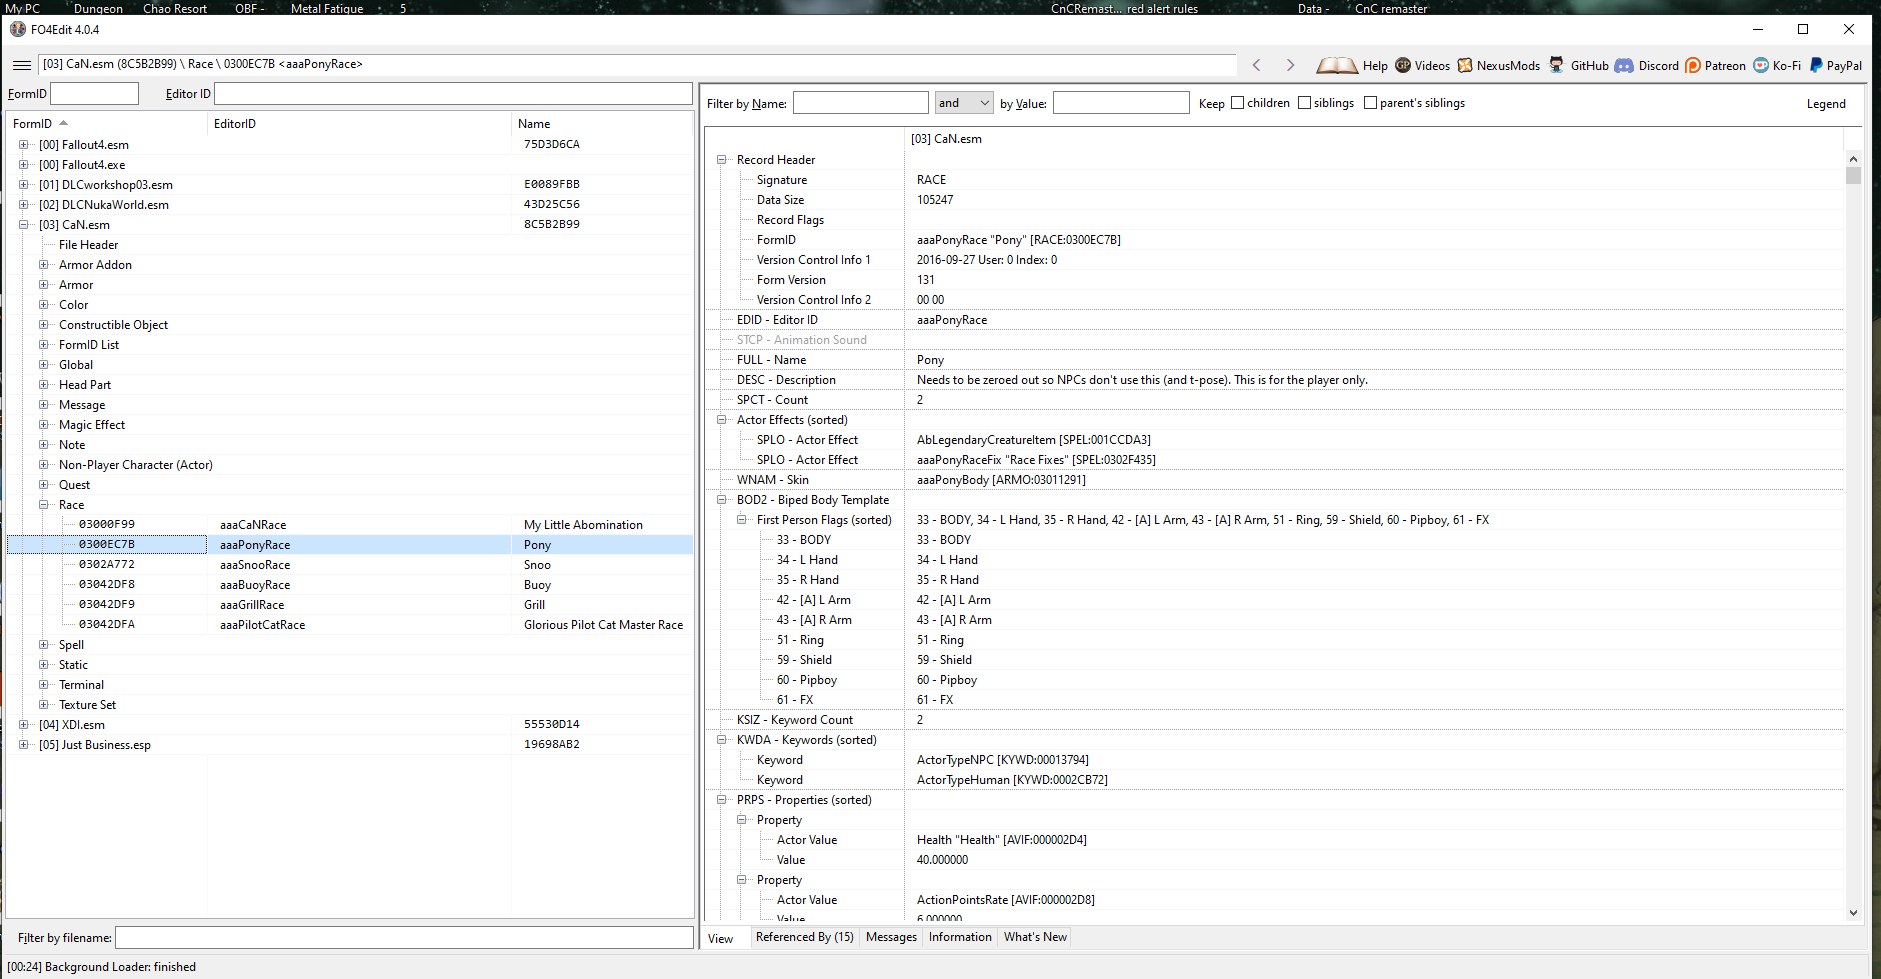Click Background Loader status bar text
The width and height of the screenshot is (1881, 979).
pos(102,967)
